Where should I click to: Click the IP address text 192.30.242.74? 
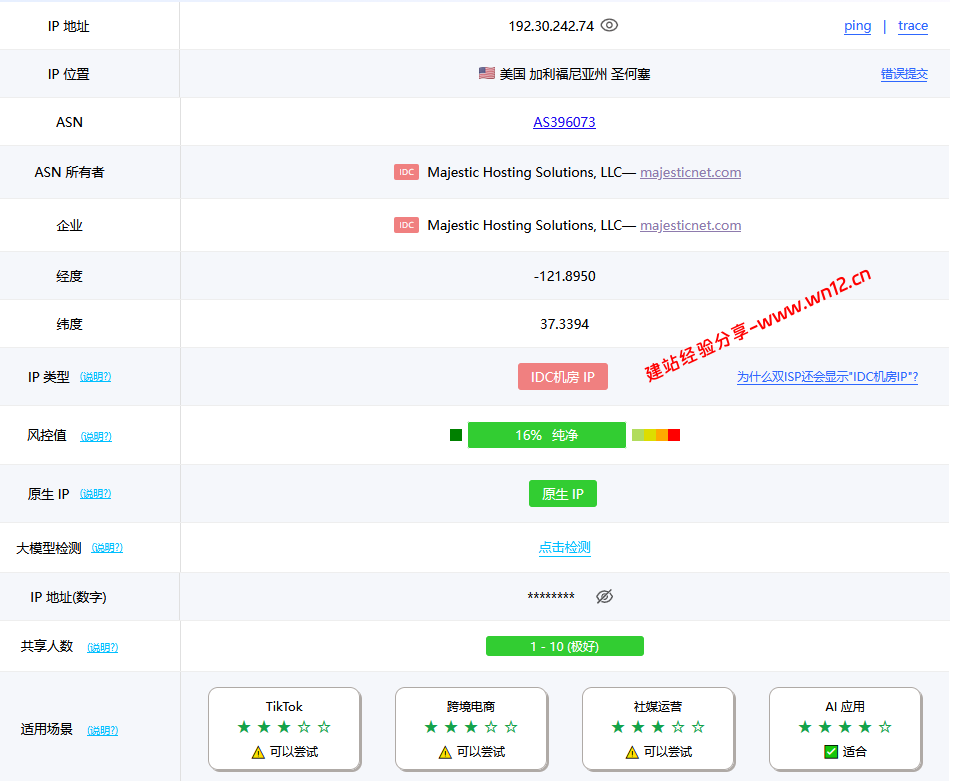[x=551, y=26]
